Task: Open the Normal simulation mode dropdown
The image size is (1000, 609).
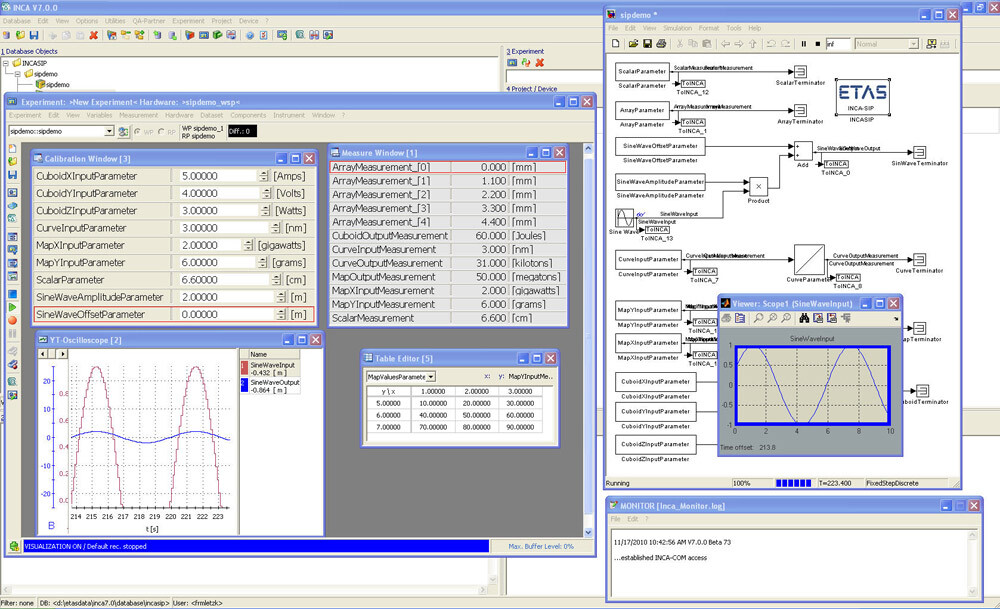Action: pos(913,44)
